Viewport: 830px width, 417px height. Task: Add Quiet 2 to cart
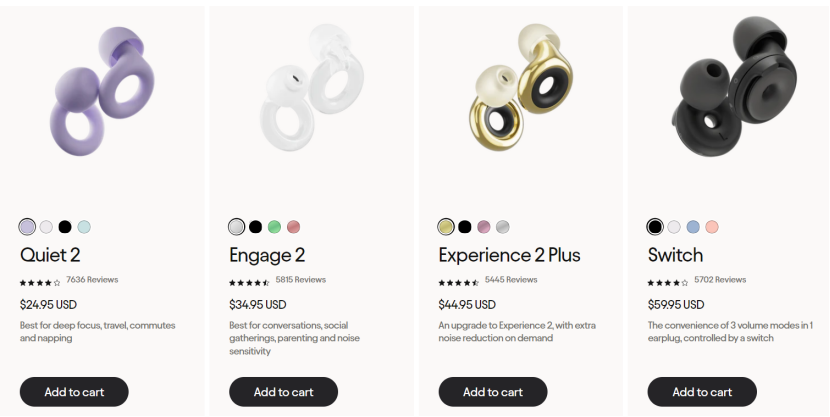pos(74,392)
